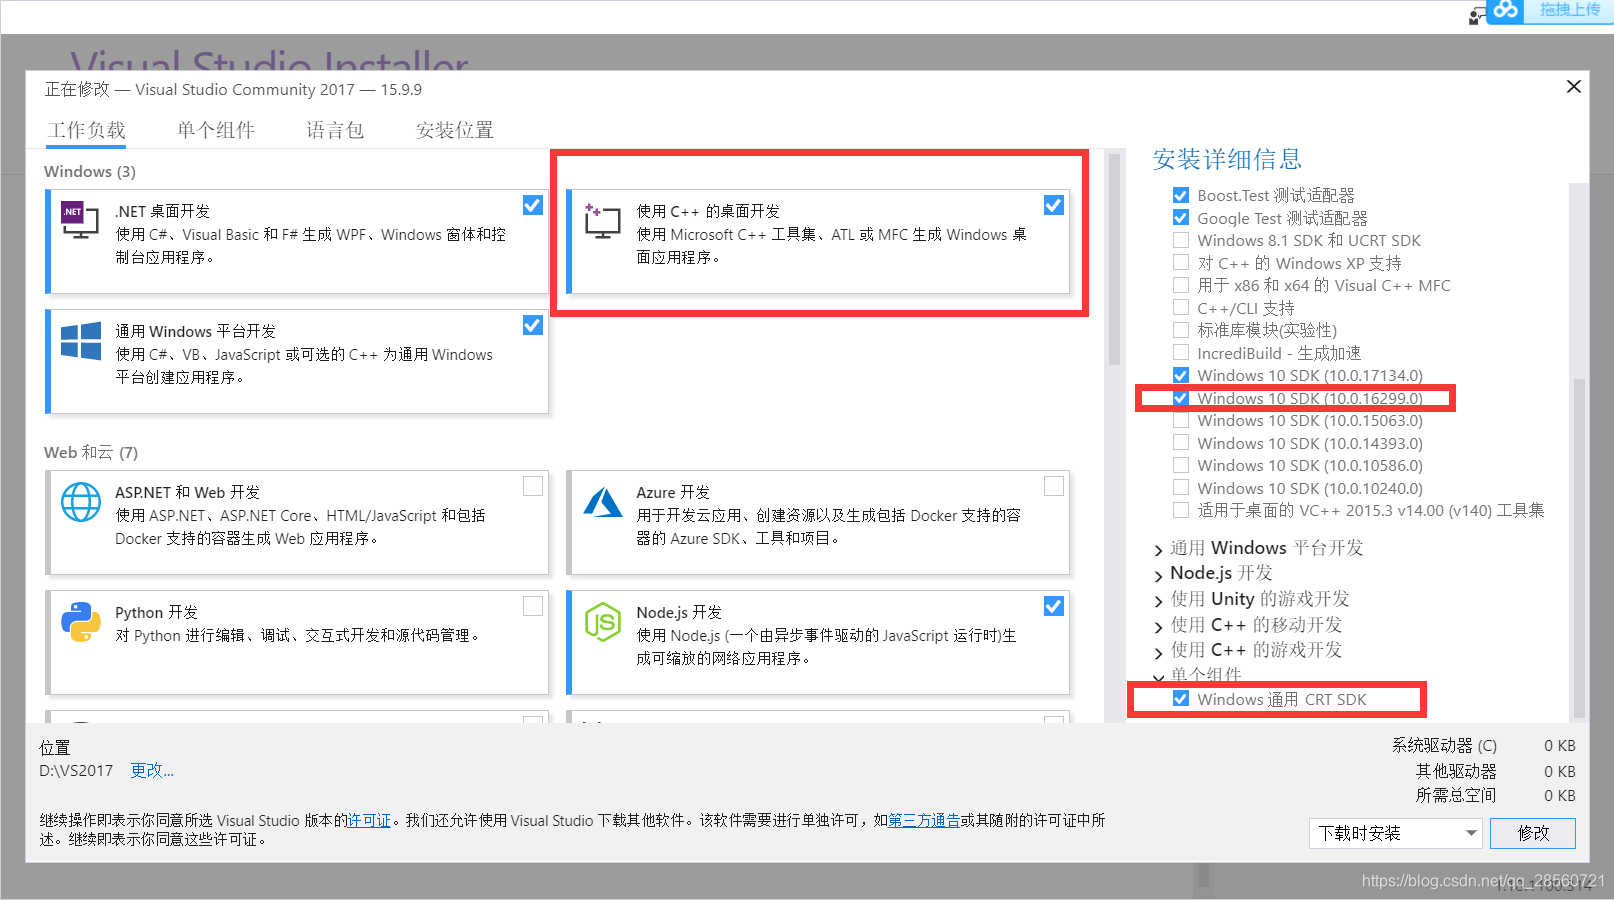Uncheck Windows 通用 CRT SDK component
The image size is (1614, 900).
[x=1181, y=699]
